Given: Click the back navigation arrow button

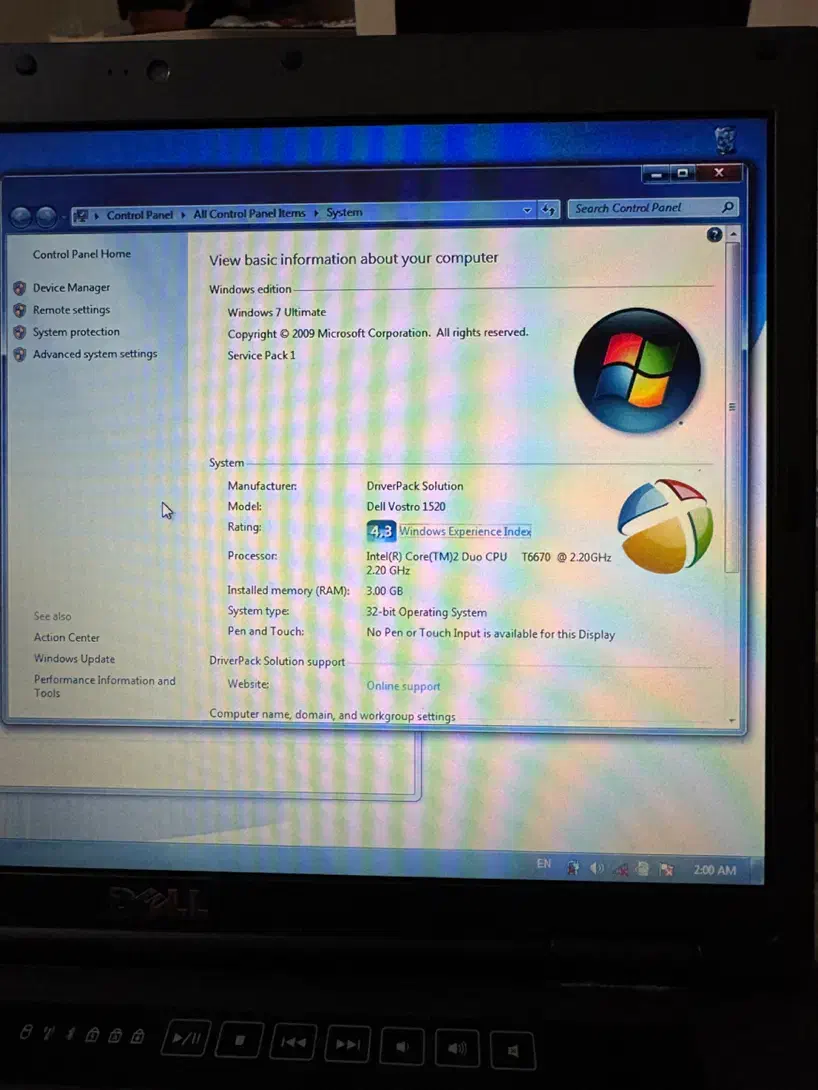Looking at the screenshot, I should [x=21, y=218].
